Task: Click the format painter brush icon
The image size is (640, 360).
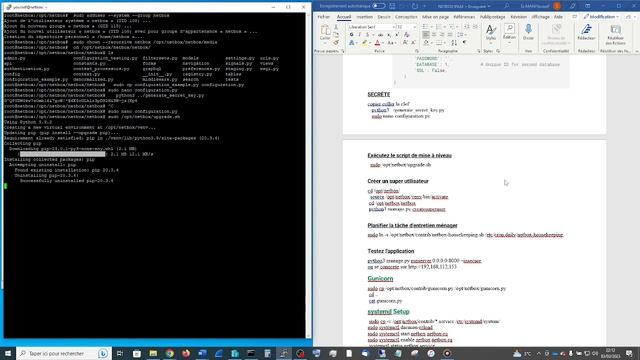Action: (336, 42)
